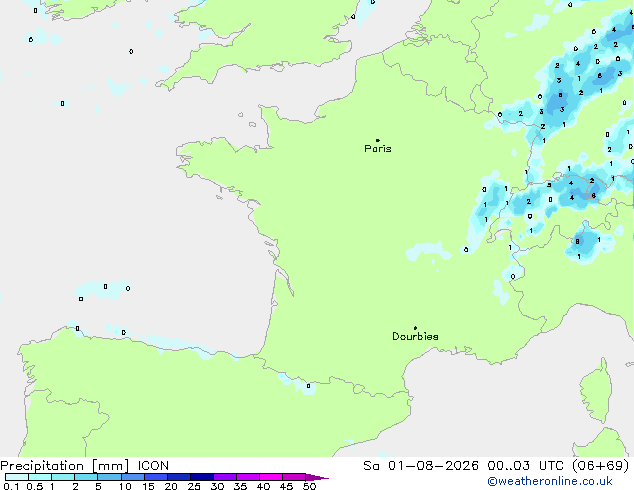Click the legend value 40
Viewport: 634px width, 490px height.
[264, 486]
